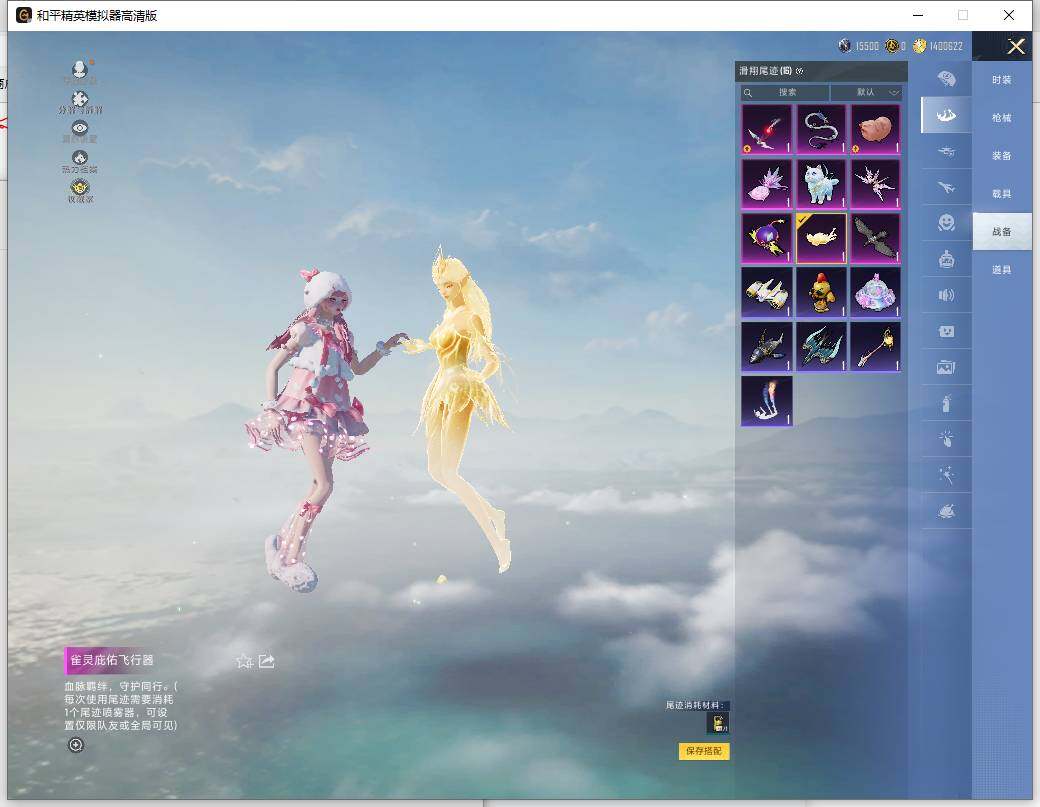
Task: Select the silver dragon trail item
Action: (x=821, y=129)
